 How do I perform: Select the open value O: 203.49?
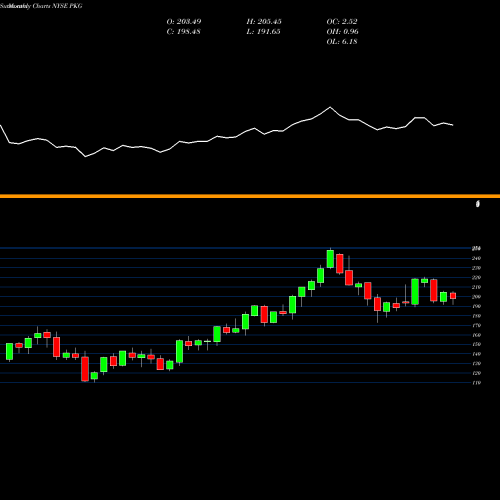184,22
